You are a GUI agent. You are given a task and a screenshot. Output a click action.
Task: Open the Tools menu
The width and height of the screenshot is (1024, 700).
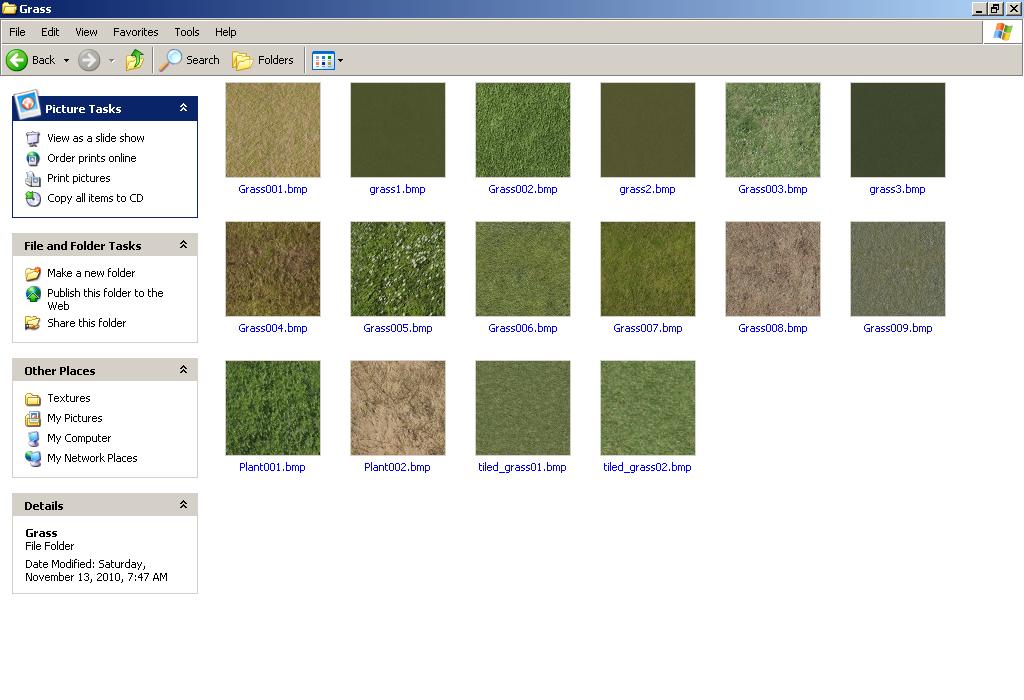click(187, 32)
